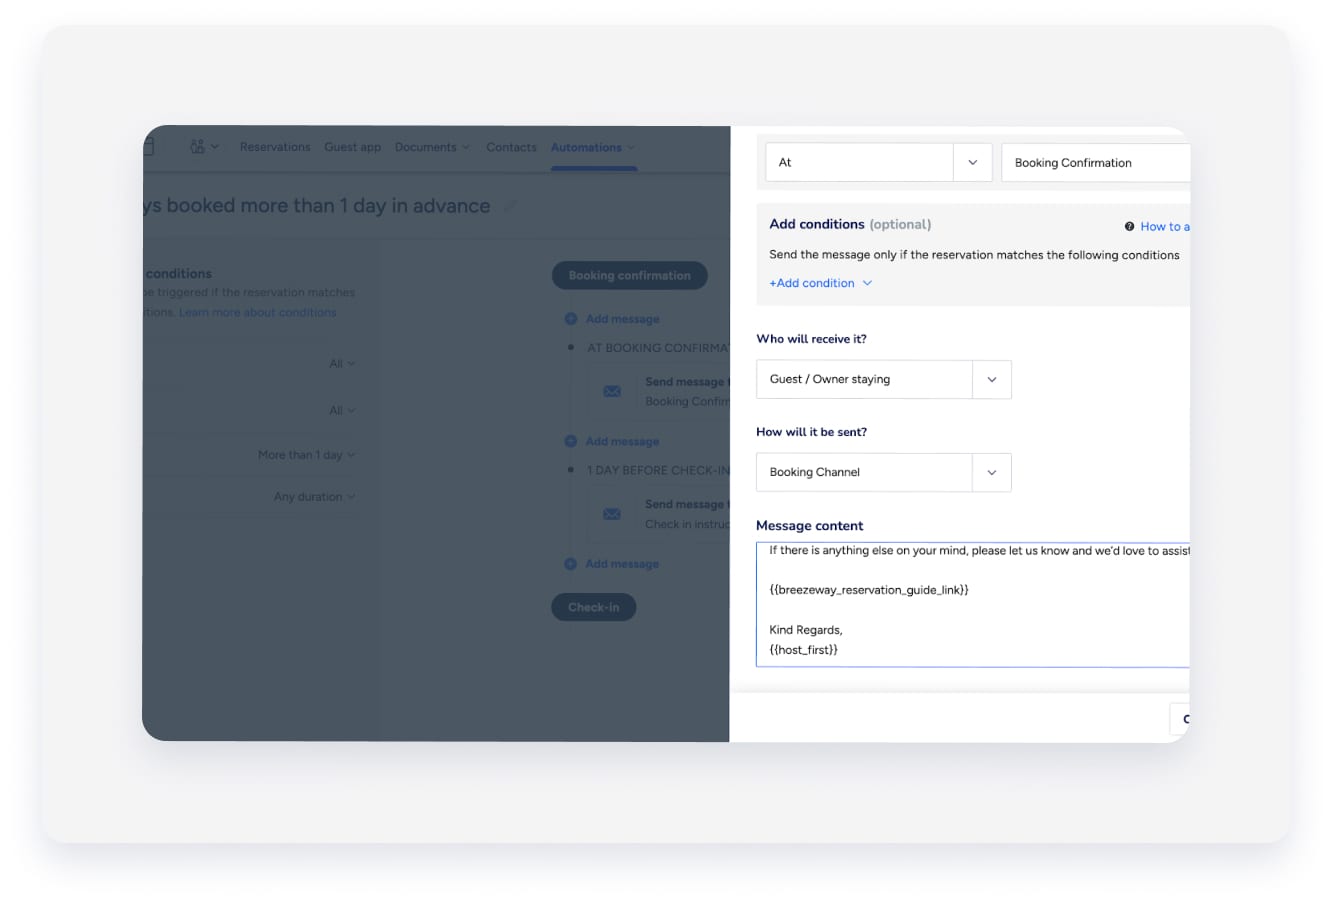This screenshot has height=902, width=1333.
Task: Click the Kind Regards, line
Action: pyautogui.click(x=806, y=630)
